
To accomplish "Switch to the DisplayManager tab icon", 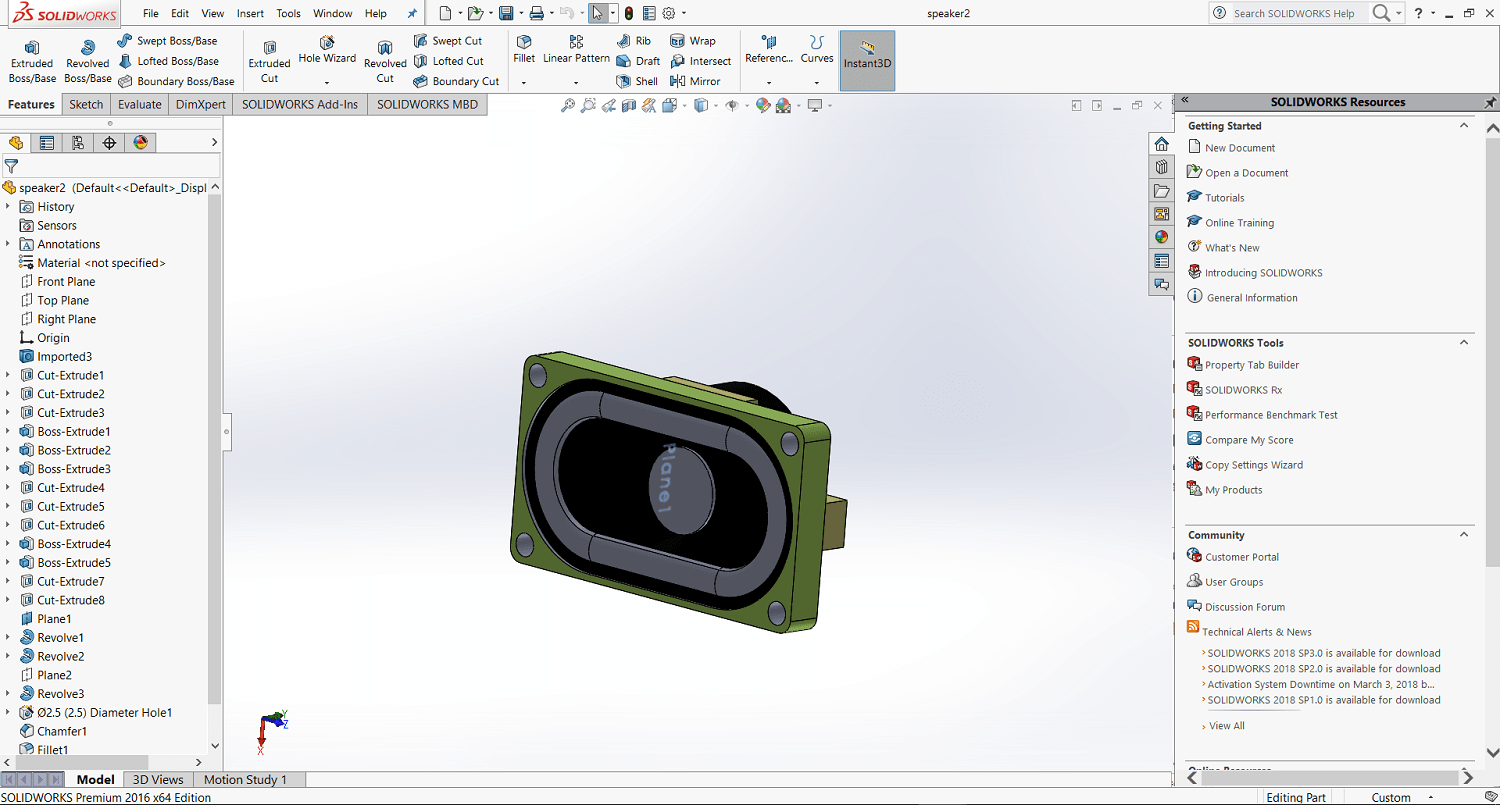I will 140,143.
